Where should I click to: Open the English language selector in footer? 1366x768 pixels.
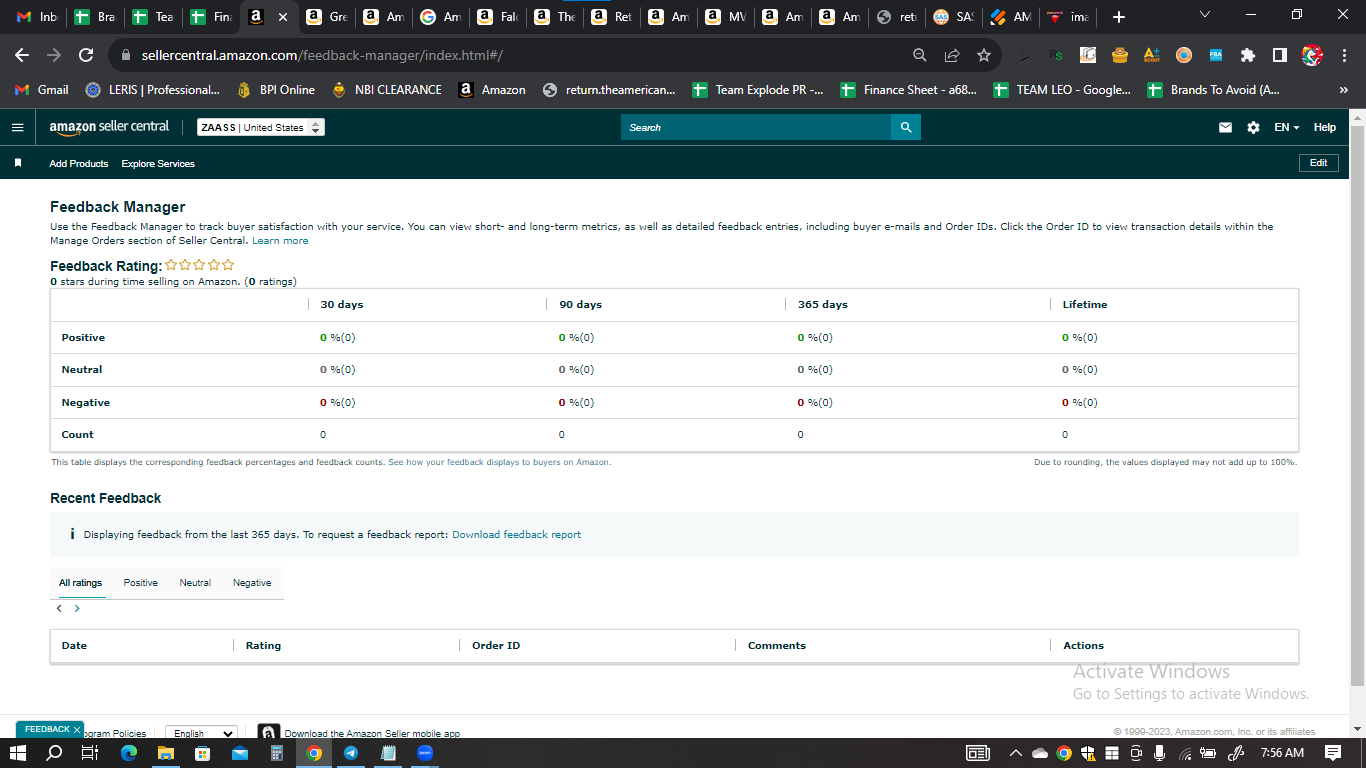click(x=201, y=734)
